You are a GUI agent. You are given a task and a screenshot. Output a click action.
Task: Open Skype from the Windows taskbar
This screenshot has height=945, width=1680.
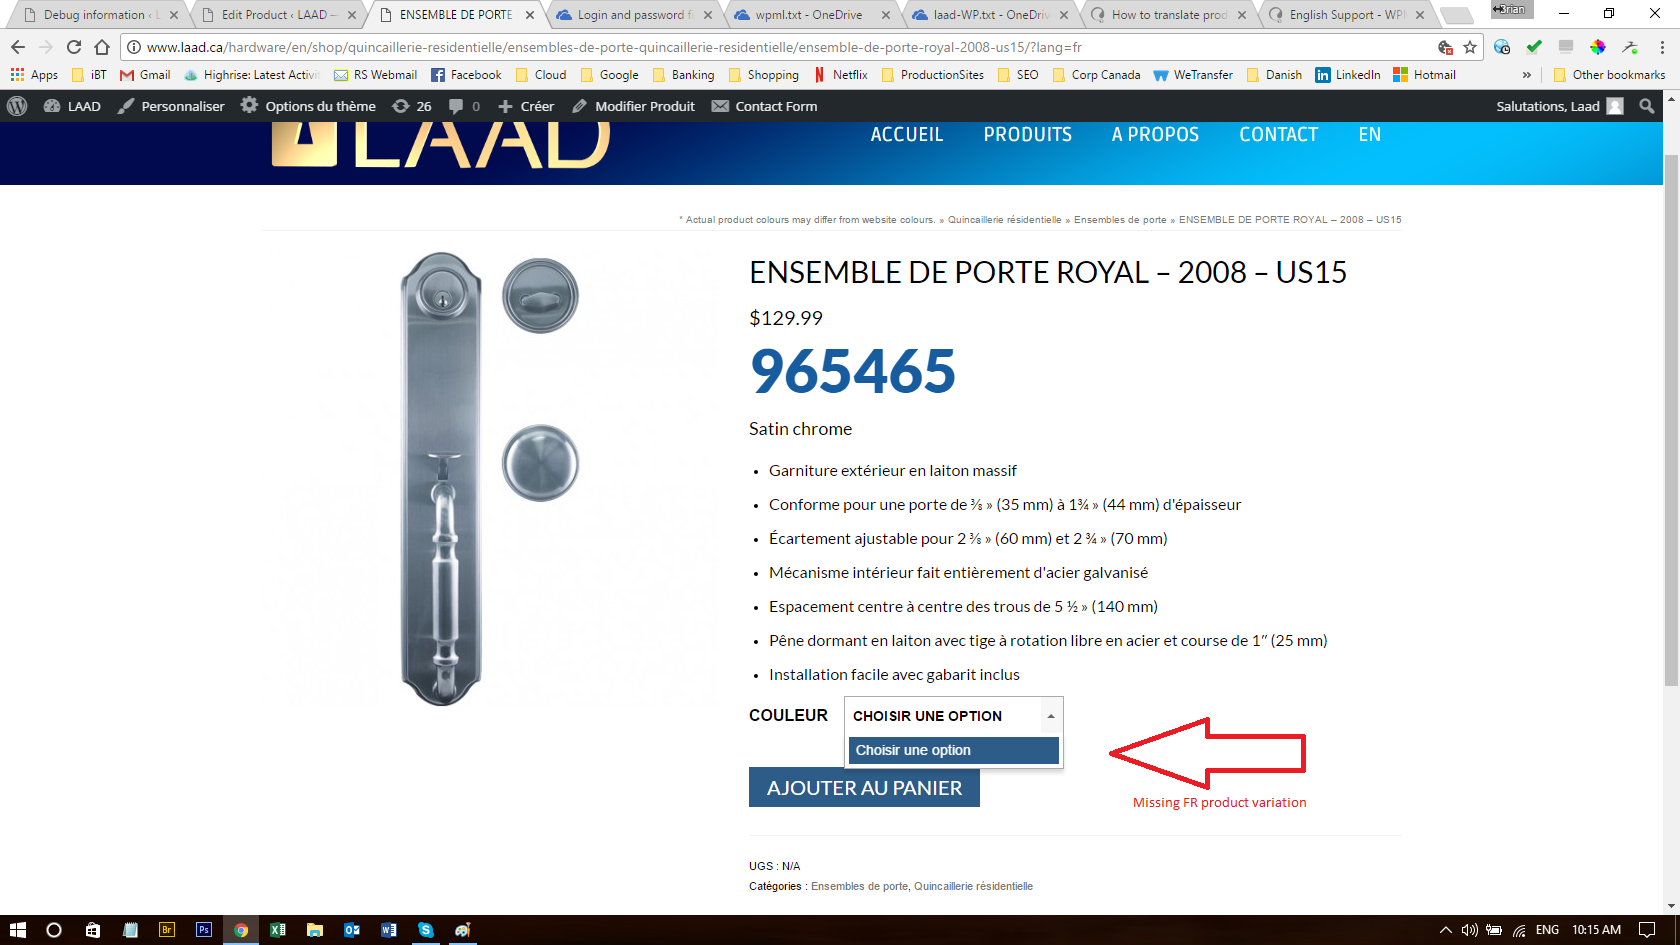point(426,930)
